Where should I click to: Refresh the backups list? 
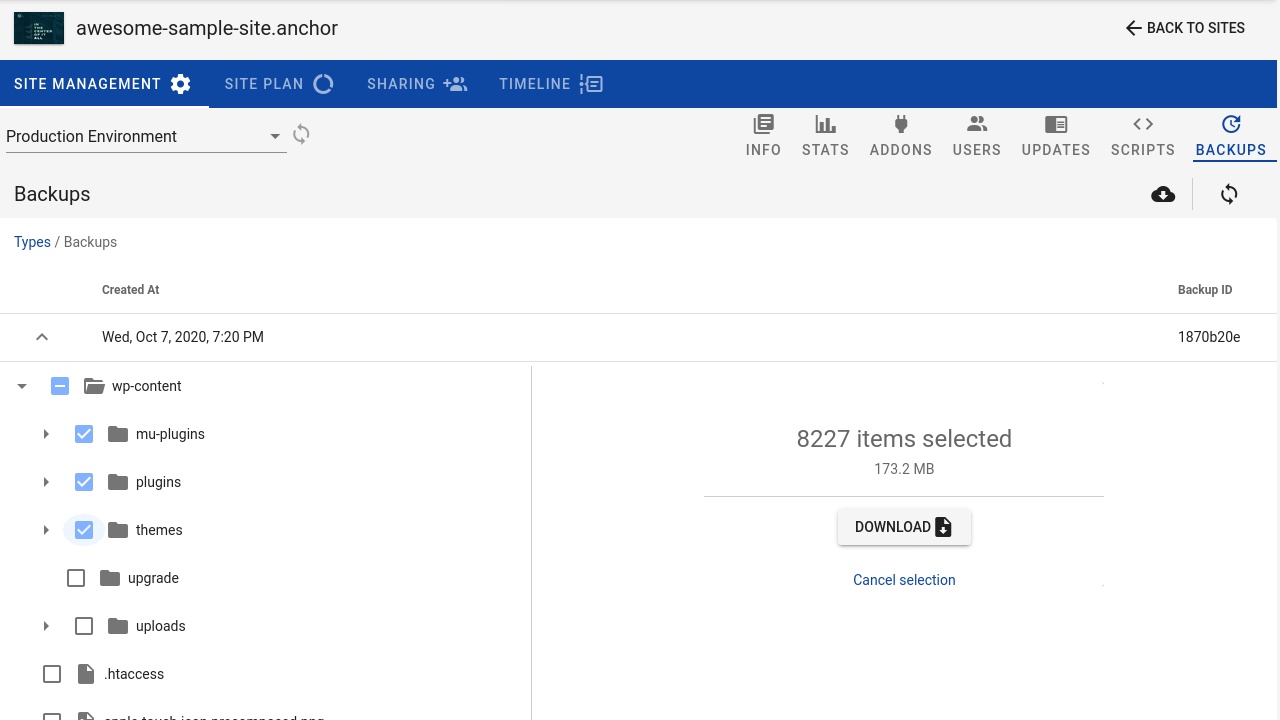tap(1229, 194)
